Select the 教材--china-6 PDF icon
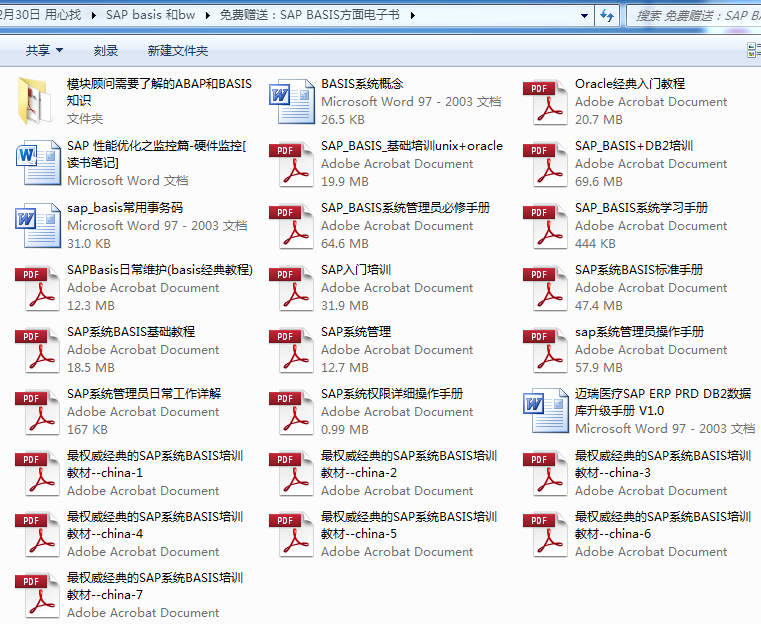Image resolution: width=761 pixels, height=624 pixels. pos(545,535)
